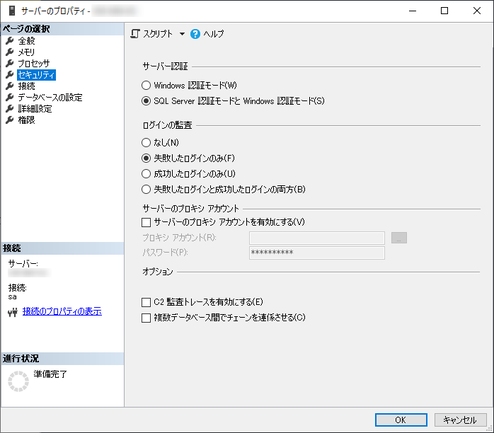The image size is (494, 433).
Task: Click the wrench icon beside プロセッサ
Action: pos(10,63)
